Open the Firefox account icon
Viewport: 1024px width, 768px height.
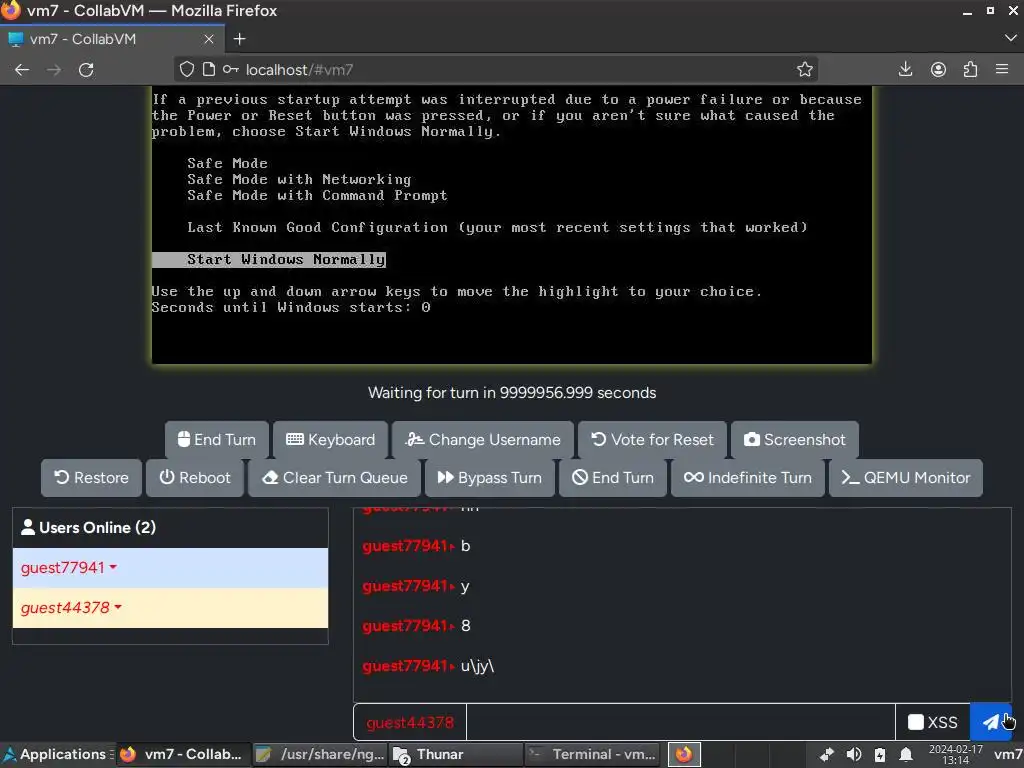pos(938,69)
